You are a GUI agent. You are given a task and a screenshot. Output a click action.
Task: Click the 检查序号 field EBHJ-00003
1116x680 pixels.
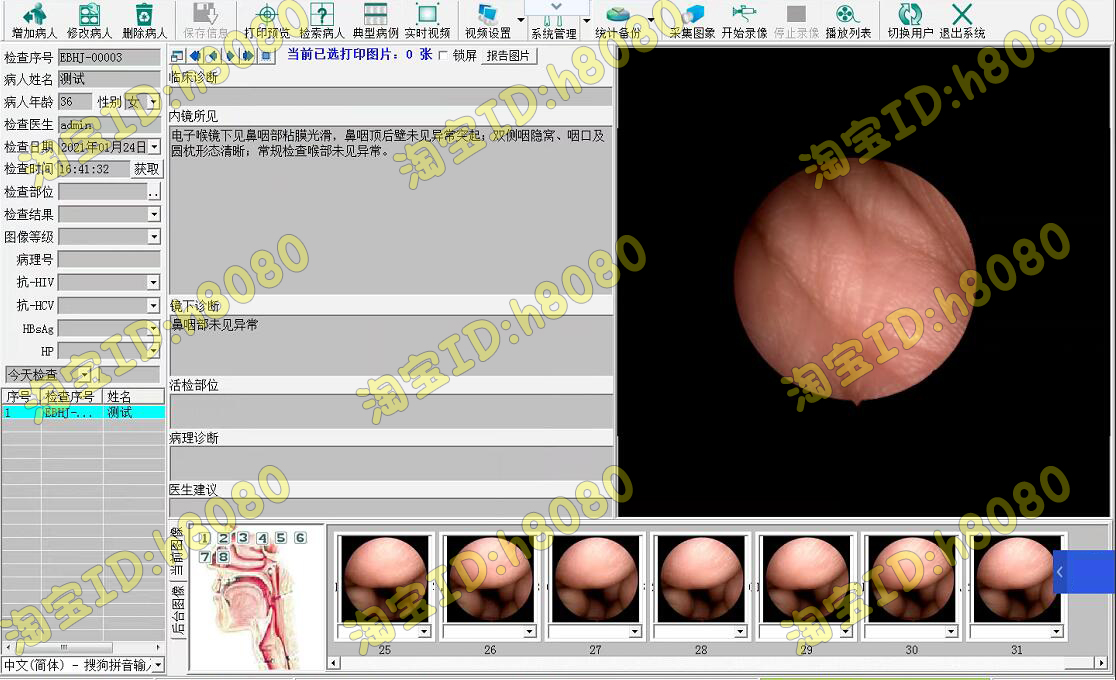point(110,58)
